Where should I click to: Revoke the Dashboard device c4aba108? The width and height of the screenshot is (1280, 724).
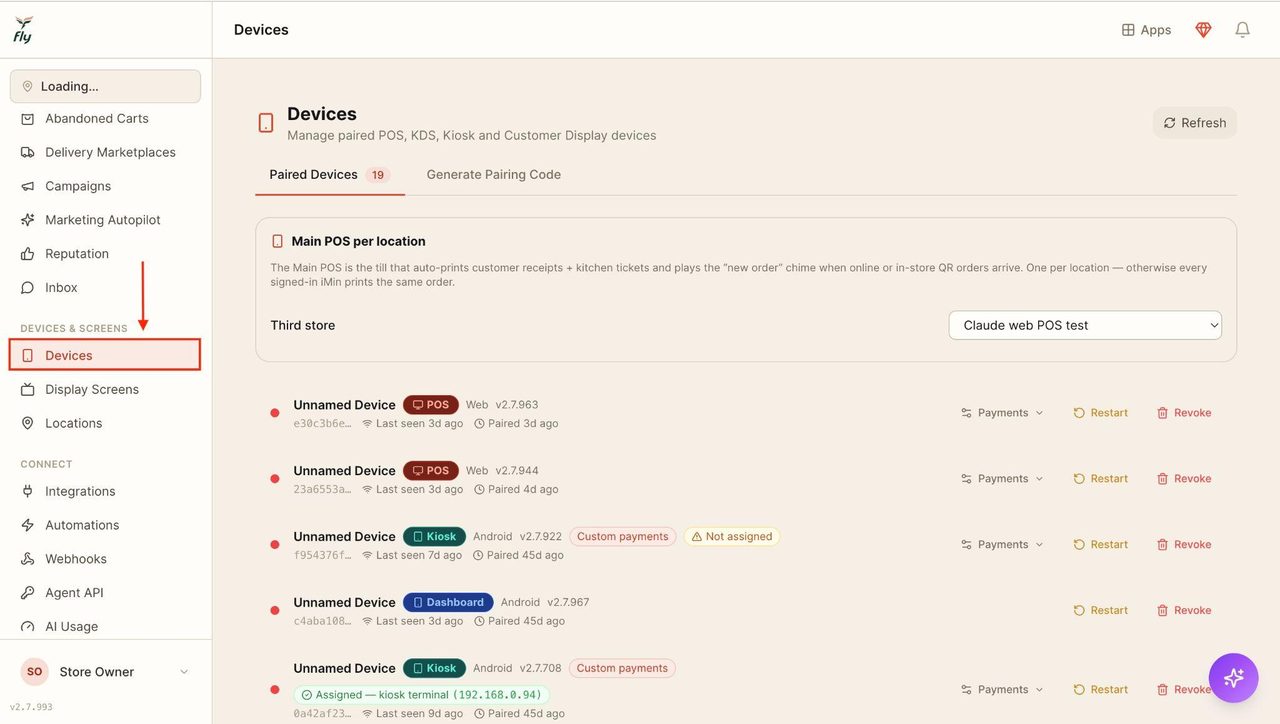[x=1184, y=611]
